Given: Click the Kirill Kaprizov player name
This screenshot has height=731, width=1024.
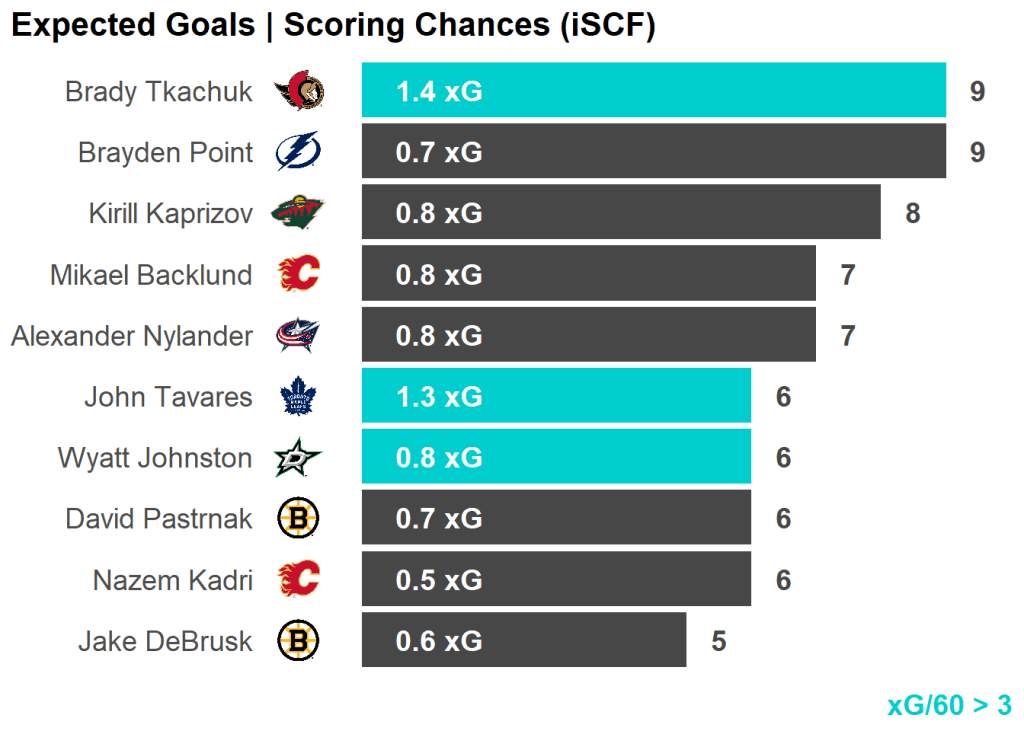Looking at the screenshot, I should (170, 214).
